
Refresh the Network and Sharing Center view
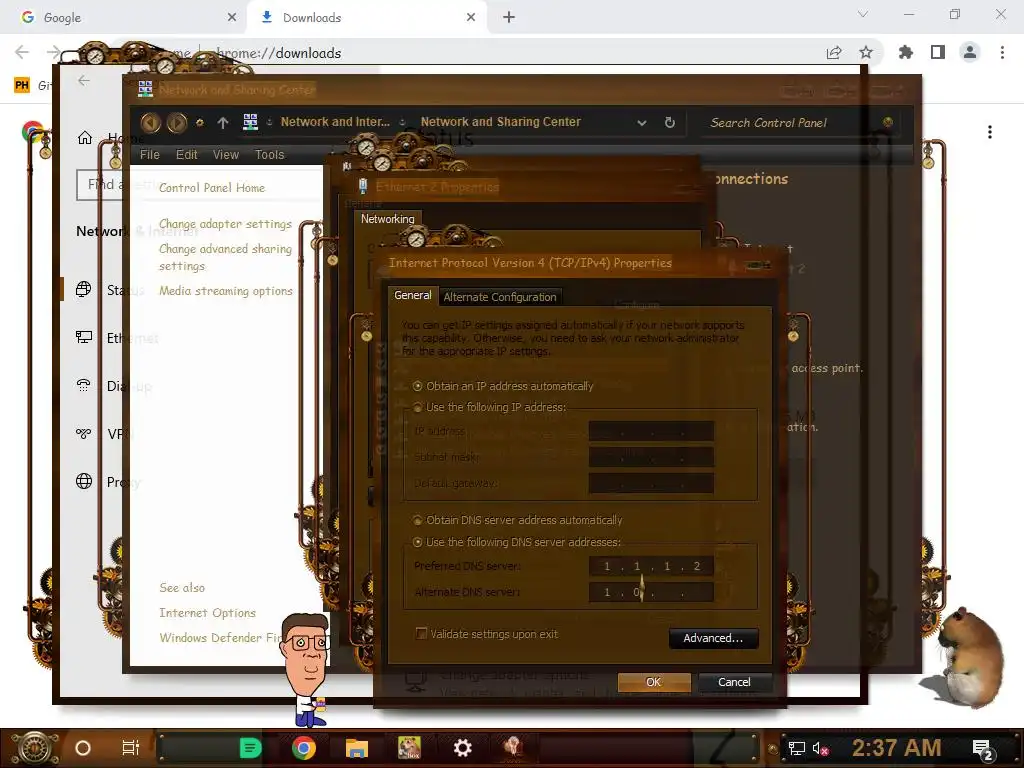tap(669, 122)
